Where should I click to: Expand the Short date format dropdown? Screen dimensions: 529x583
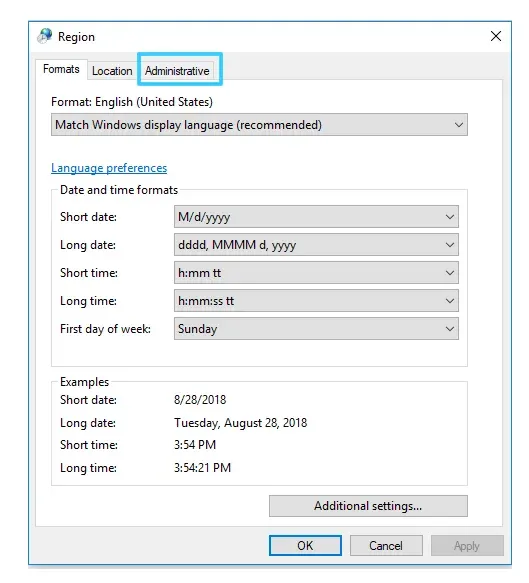tap(316, 216)
